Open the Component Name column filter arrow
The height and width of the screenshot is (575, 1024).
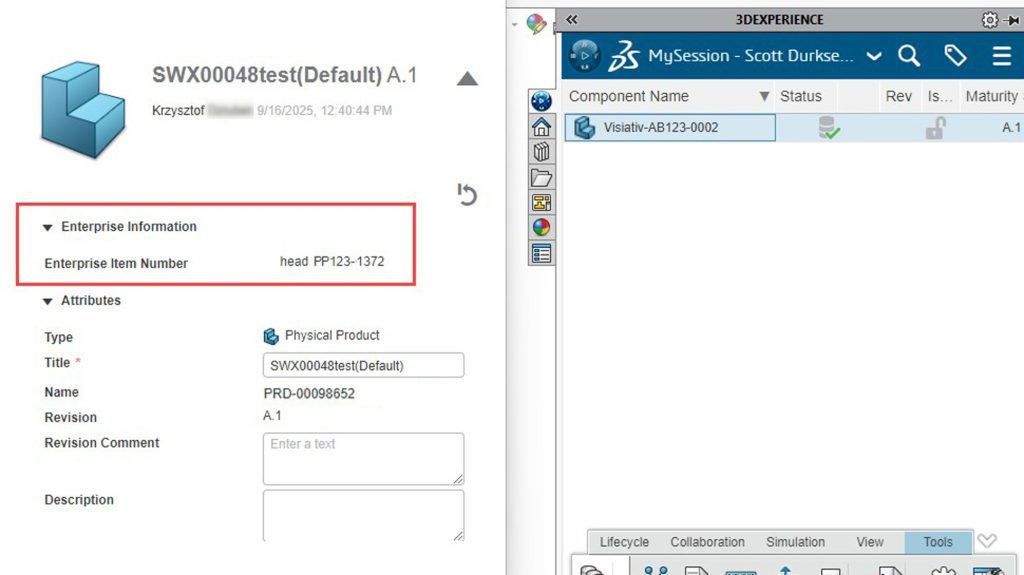pyautogui.click(x=764, y=97)
